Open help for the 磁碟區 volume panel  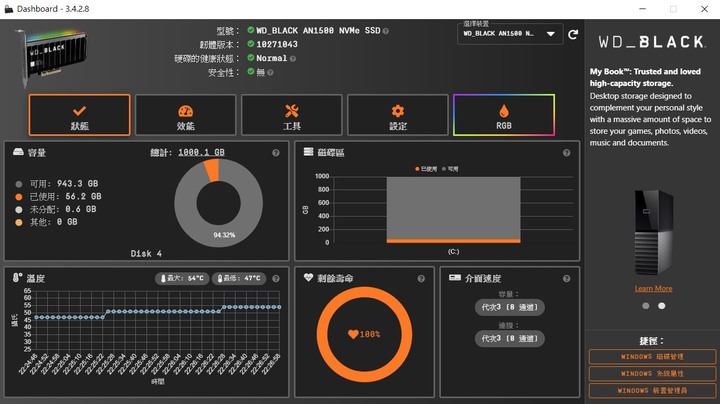click(x=566, y=153)
